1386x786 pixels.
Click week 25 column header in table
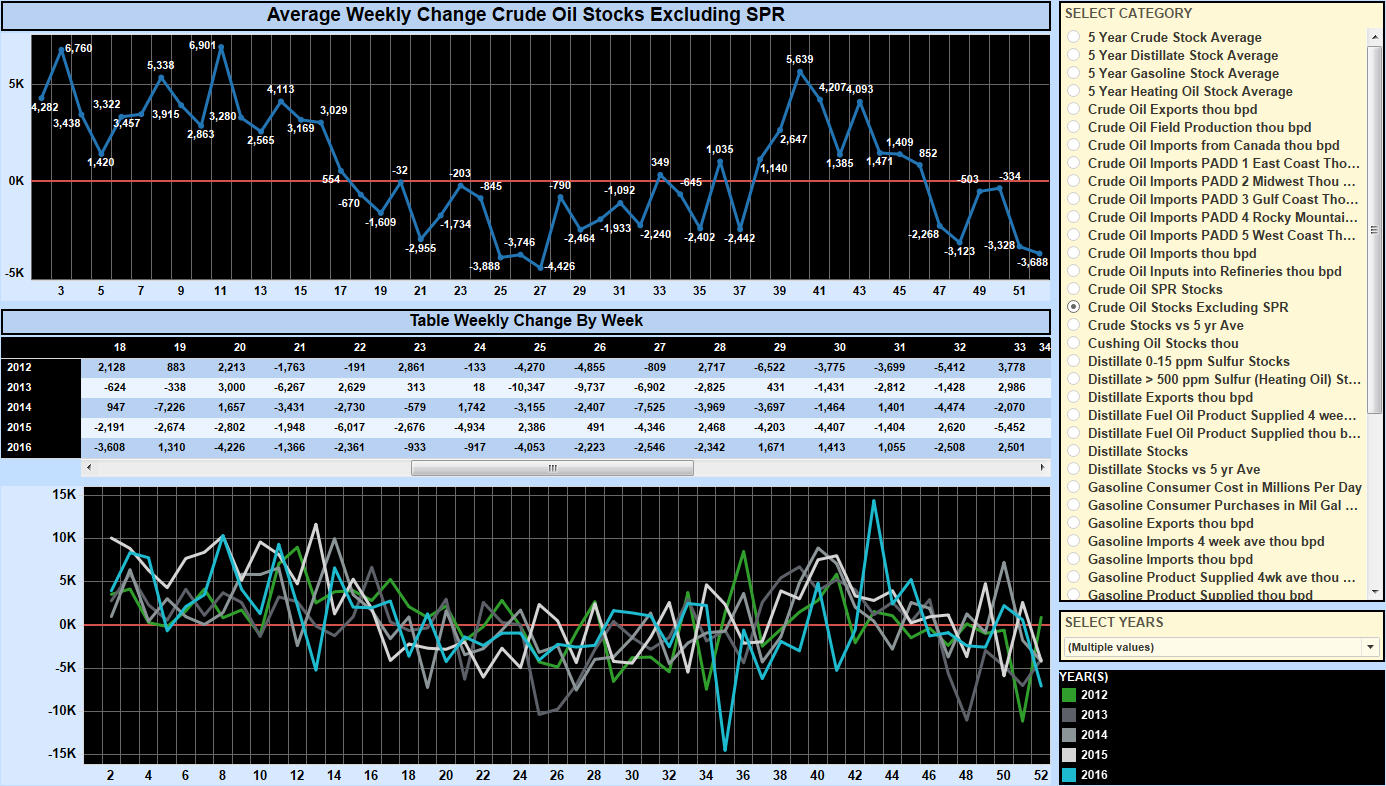(x=539, y=347)
